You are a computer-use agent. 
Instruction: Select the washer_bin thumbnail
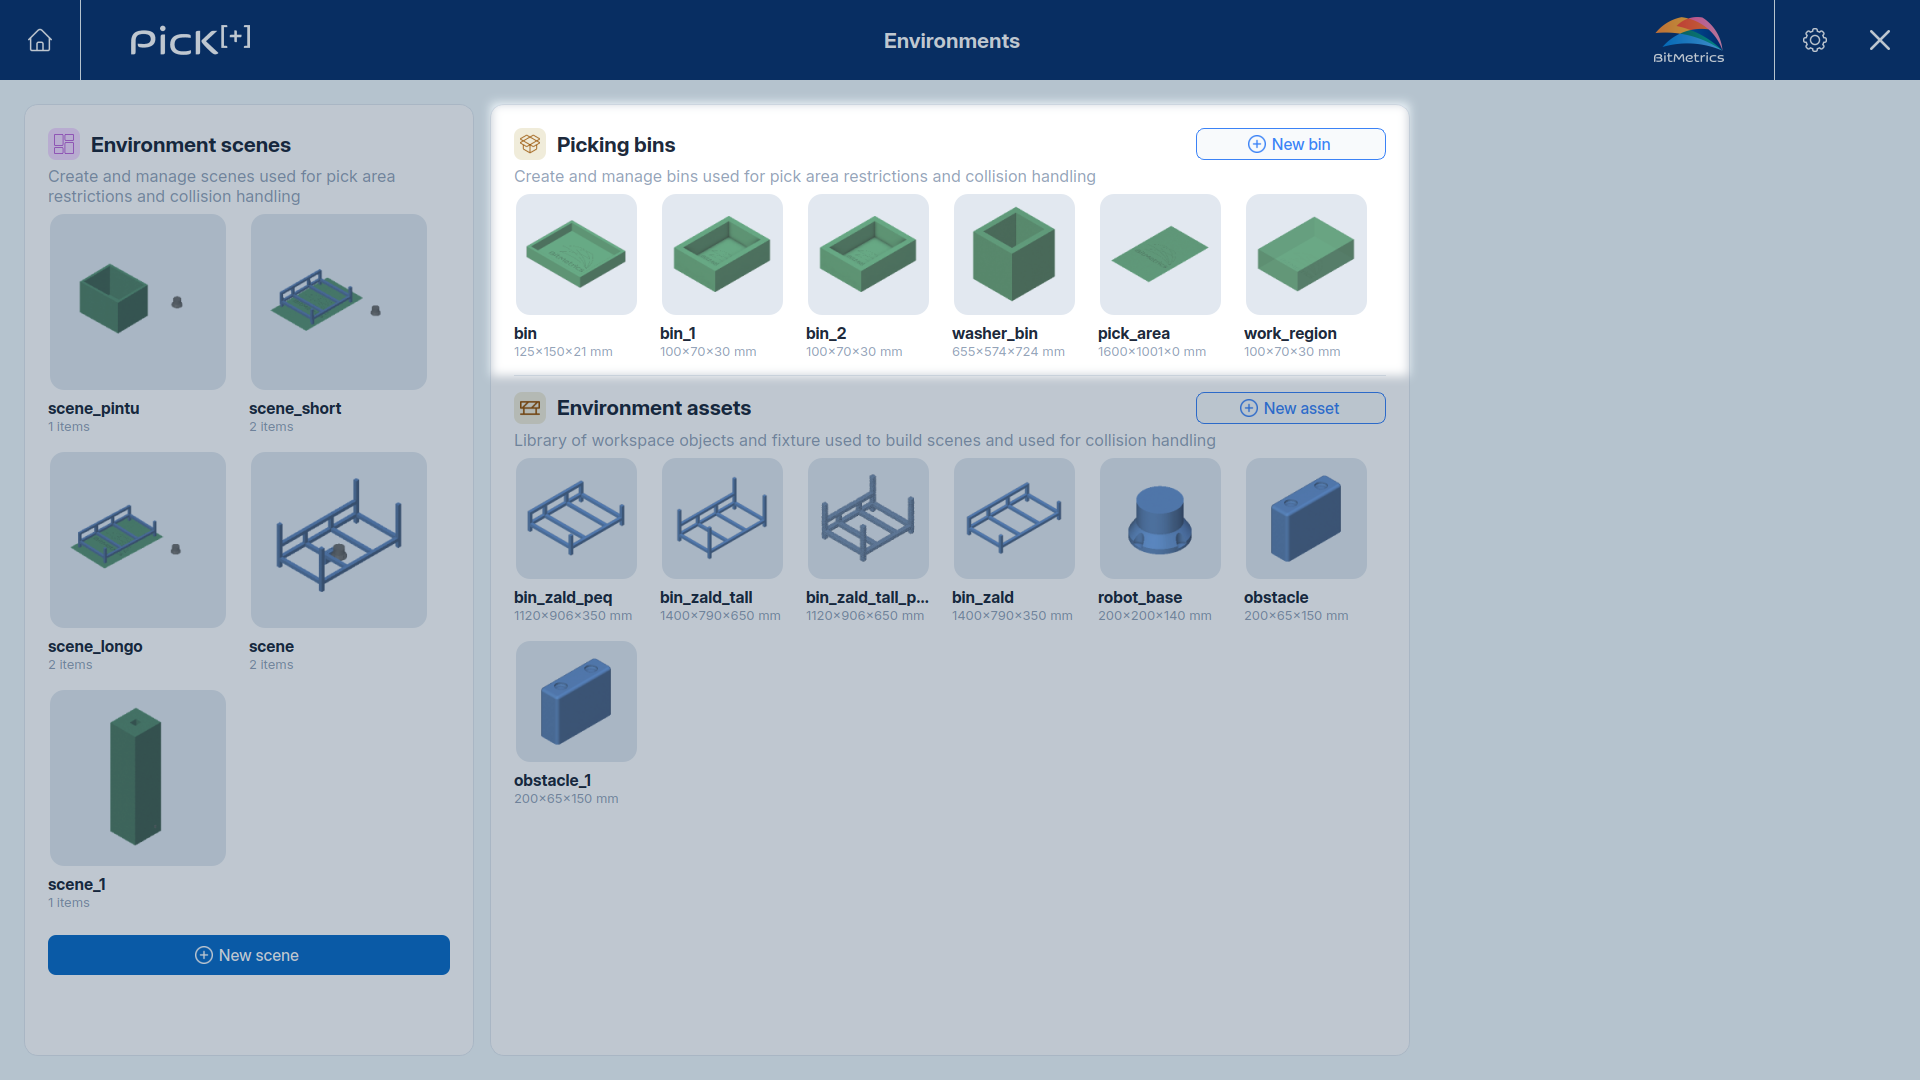1014,255
